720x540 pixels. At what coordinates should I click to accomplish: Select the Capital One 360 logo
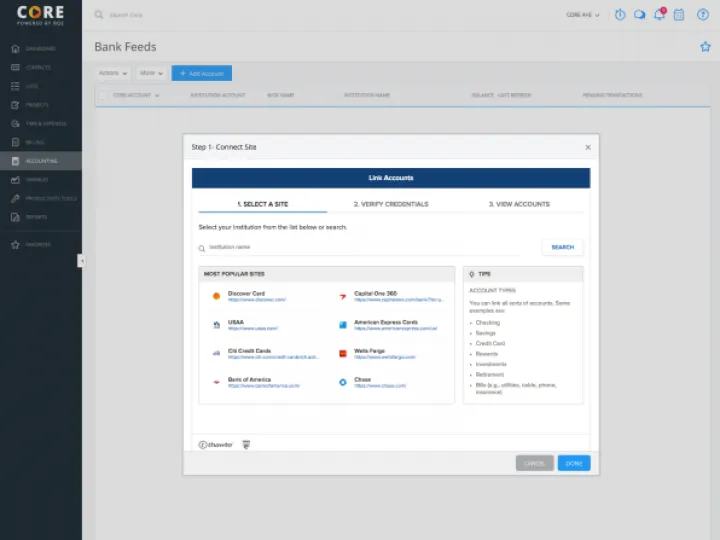click(x=343, y=296)
